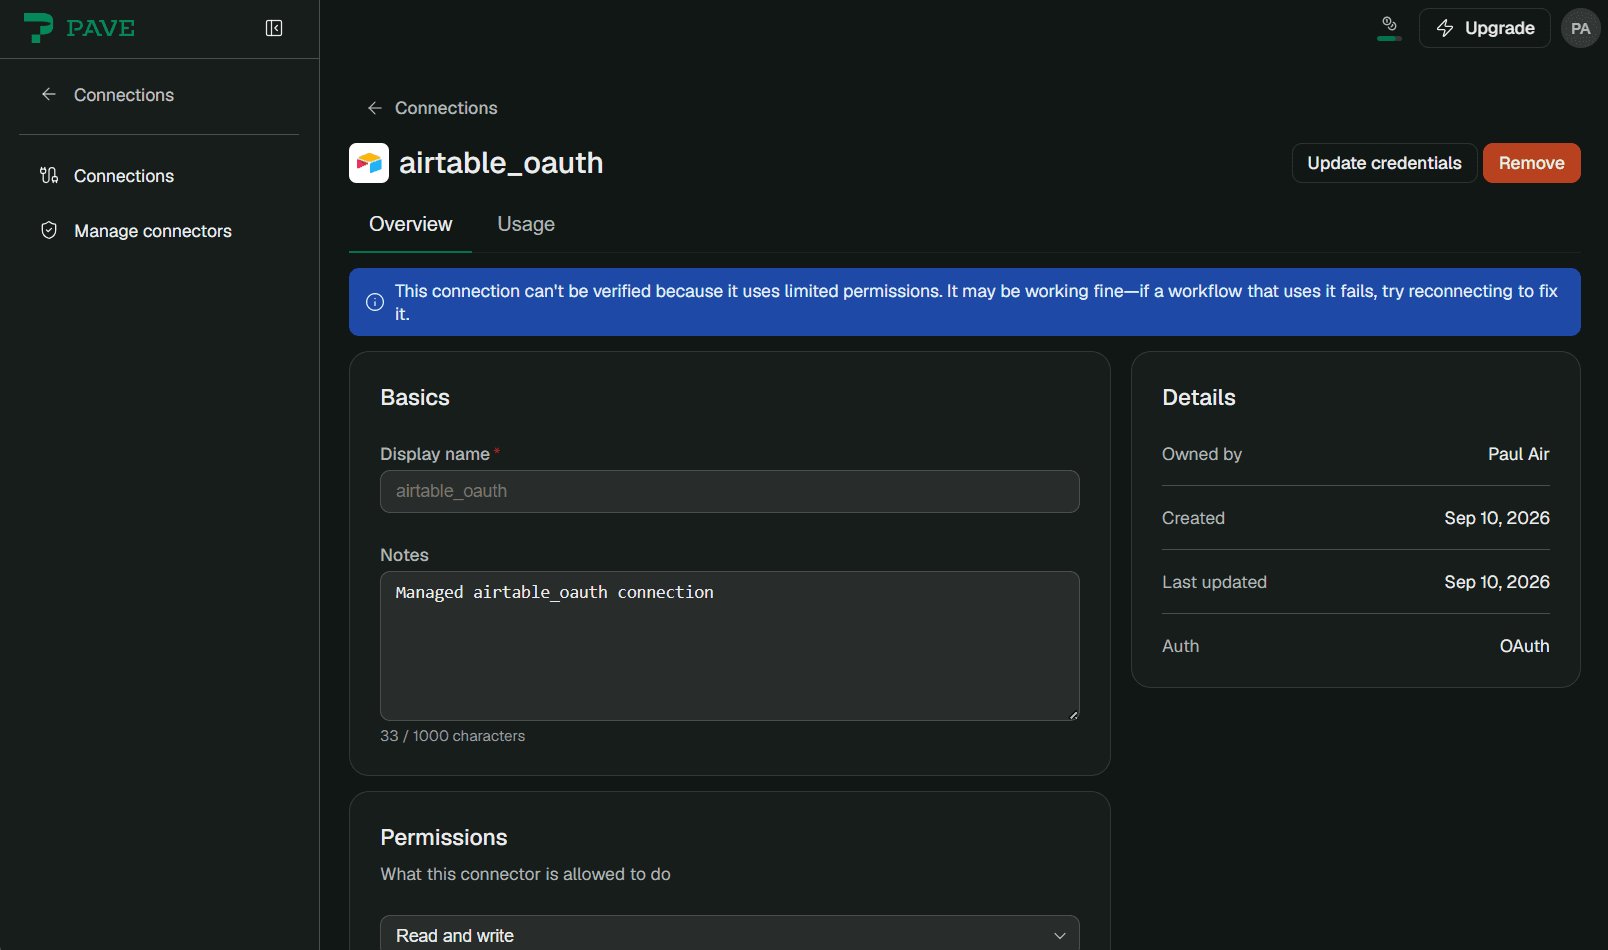Click the Created date Sep 10, 2026
The width and height of the screenshot is (1608, 950).
[1496, 518]
